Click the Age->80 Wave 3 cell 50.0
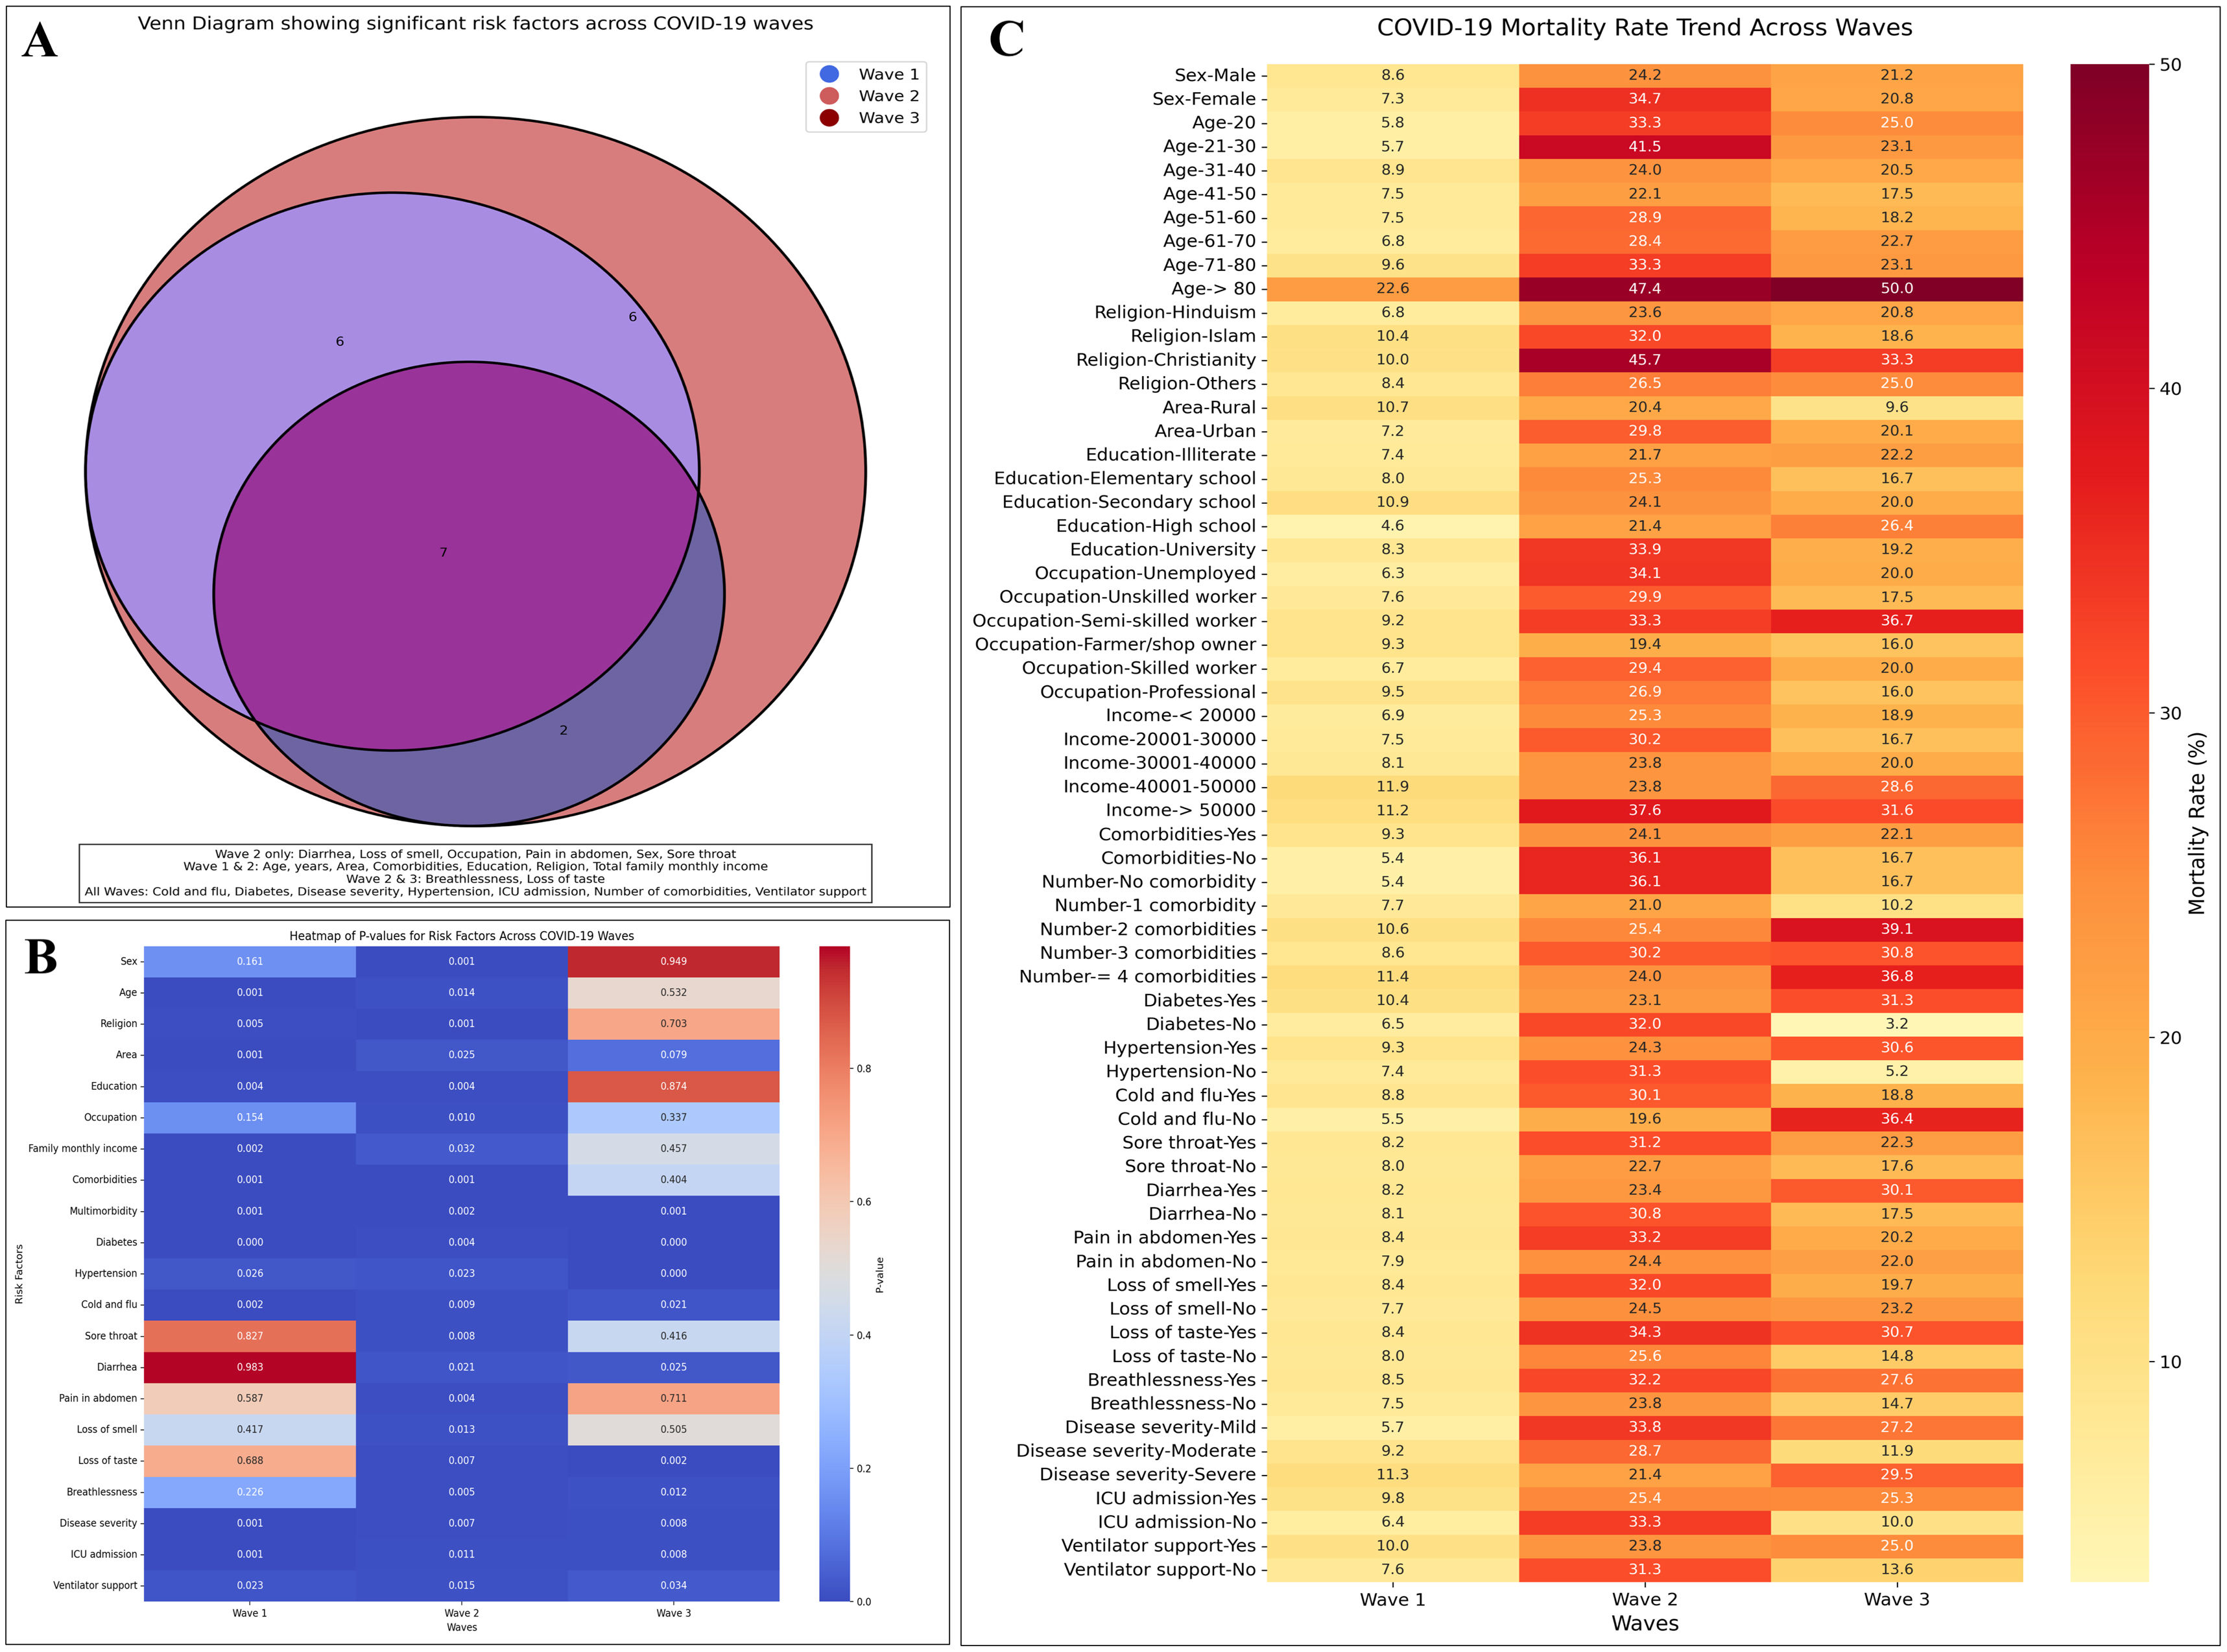2227x1652 pixels. (1896, 288)
